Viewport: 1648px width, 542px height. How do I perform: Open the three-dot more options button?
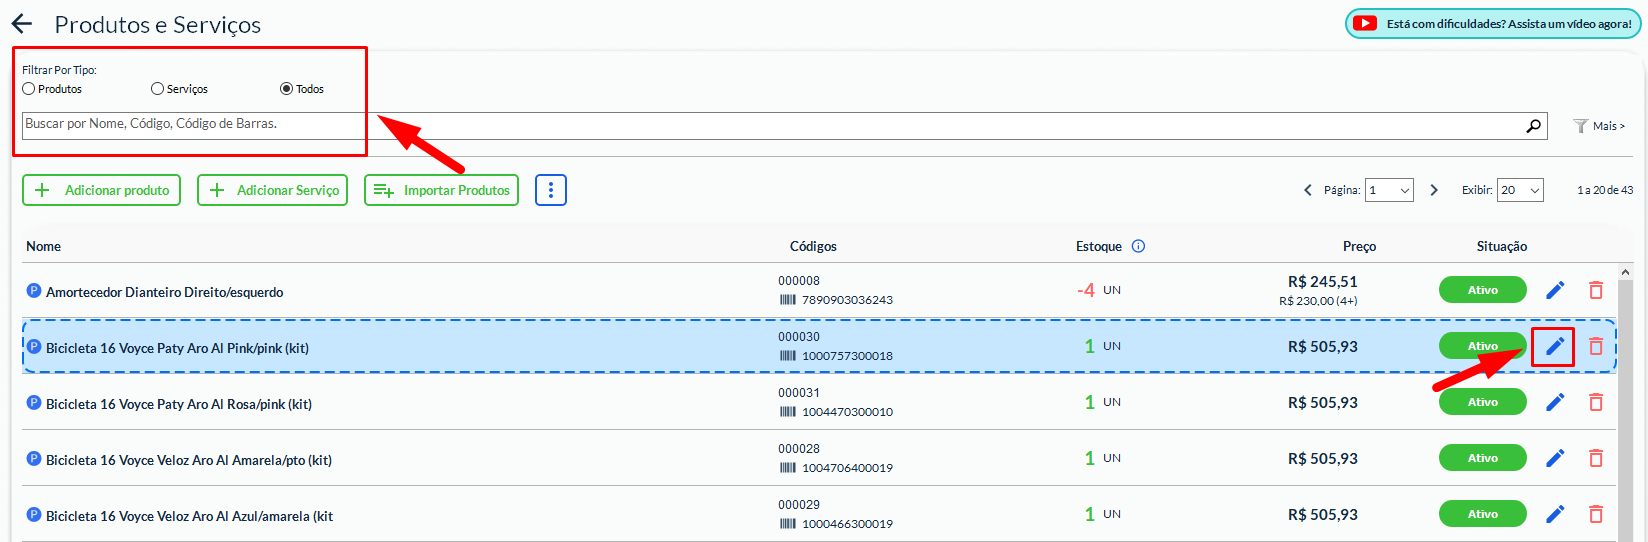(x=551, y=190)
